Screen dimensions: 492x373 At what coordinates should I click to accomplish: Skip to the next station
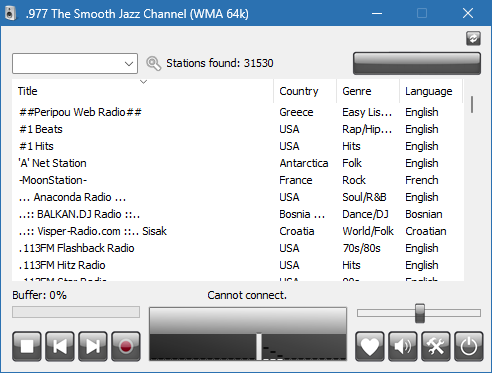pyautogui.click(x=93, y=346)
